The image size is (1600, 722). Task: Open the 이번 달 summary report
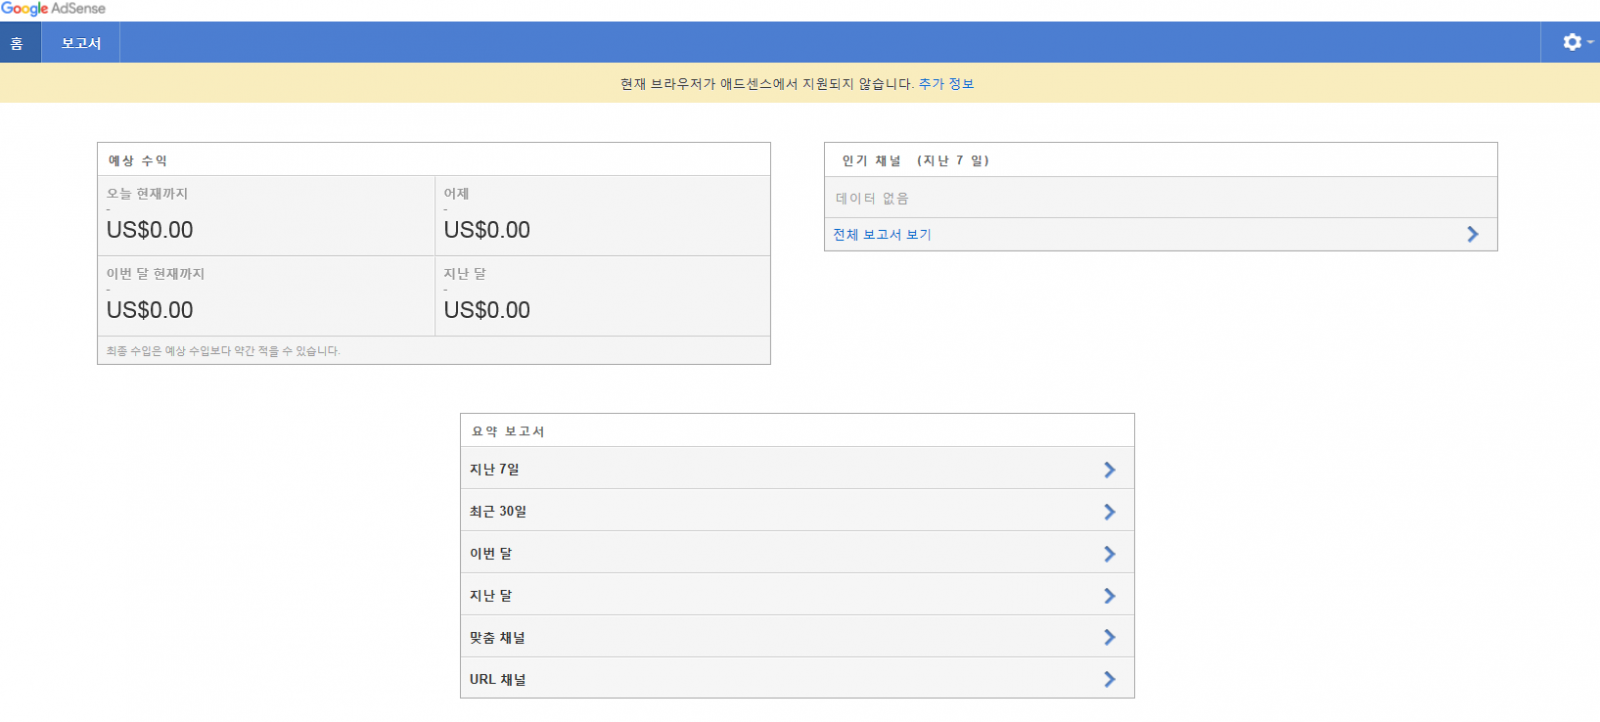491,553
